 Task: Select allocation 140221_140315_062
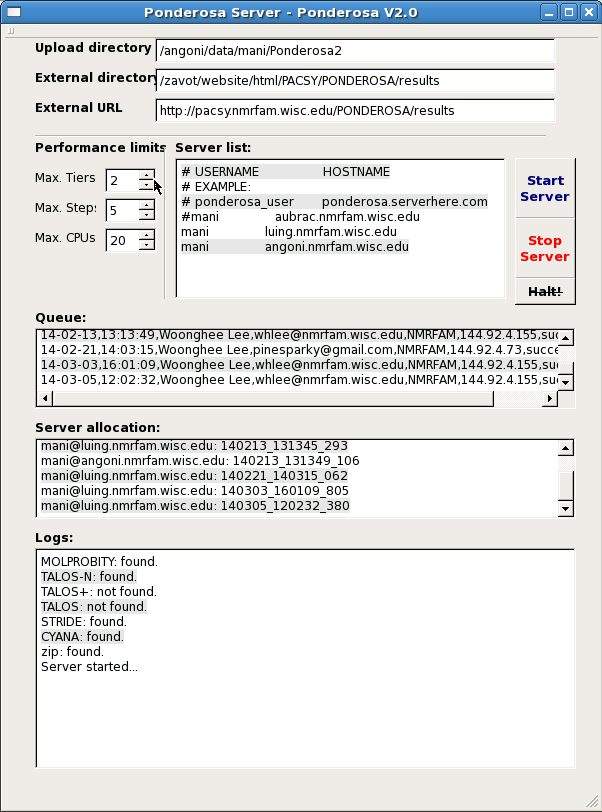(x=194, y=476)
